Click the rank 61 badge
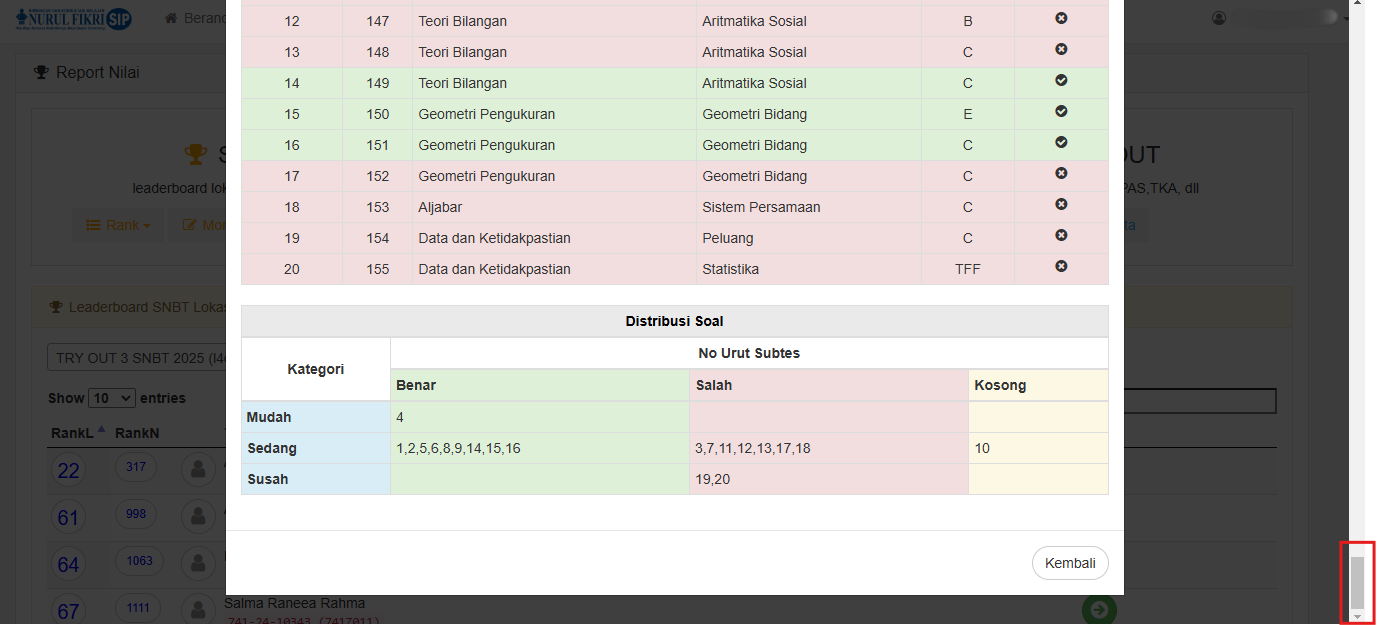The height and width of the screenshot is (625, 1377). [x=68, y=517]
